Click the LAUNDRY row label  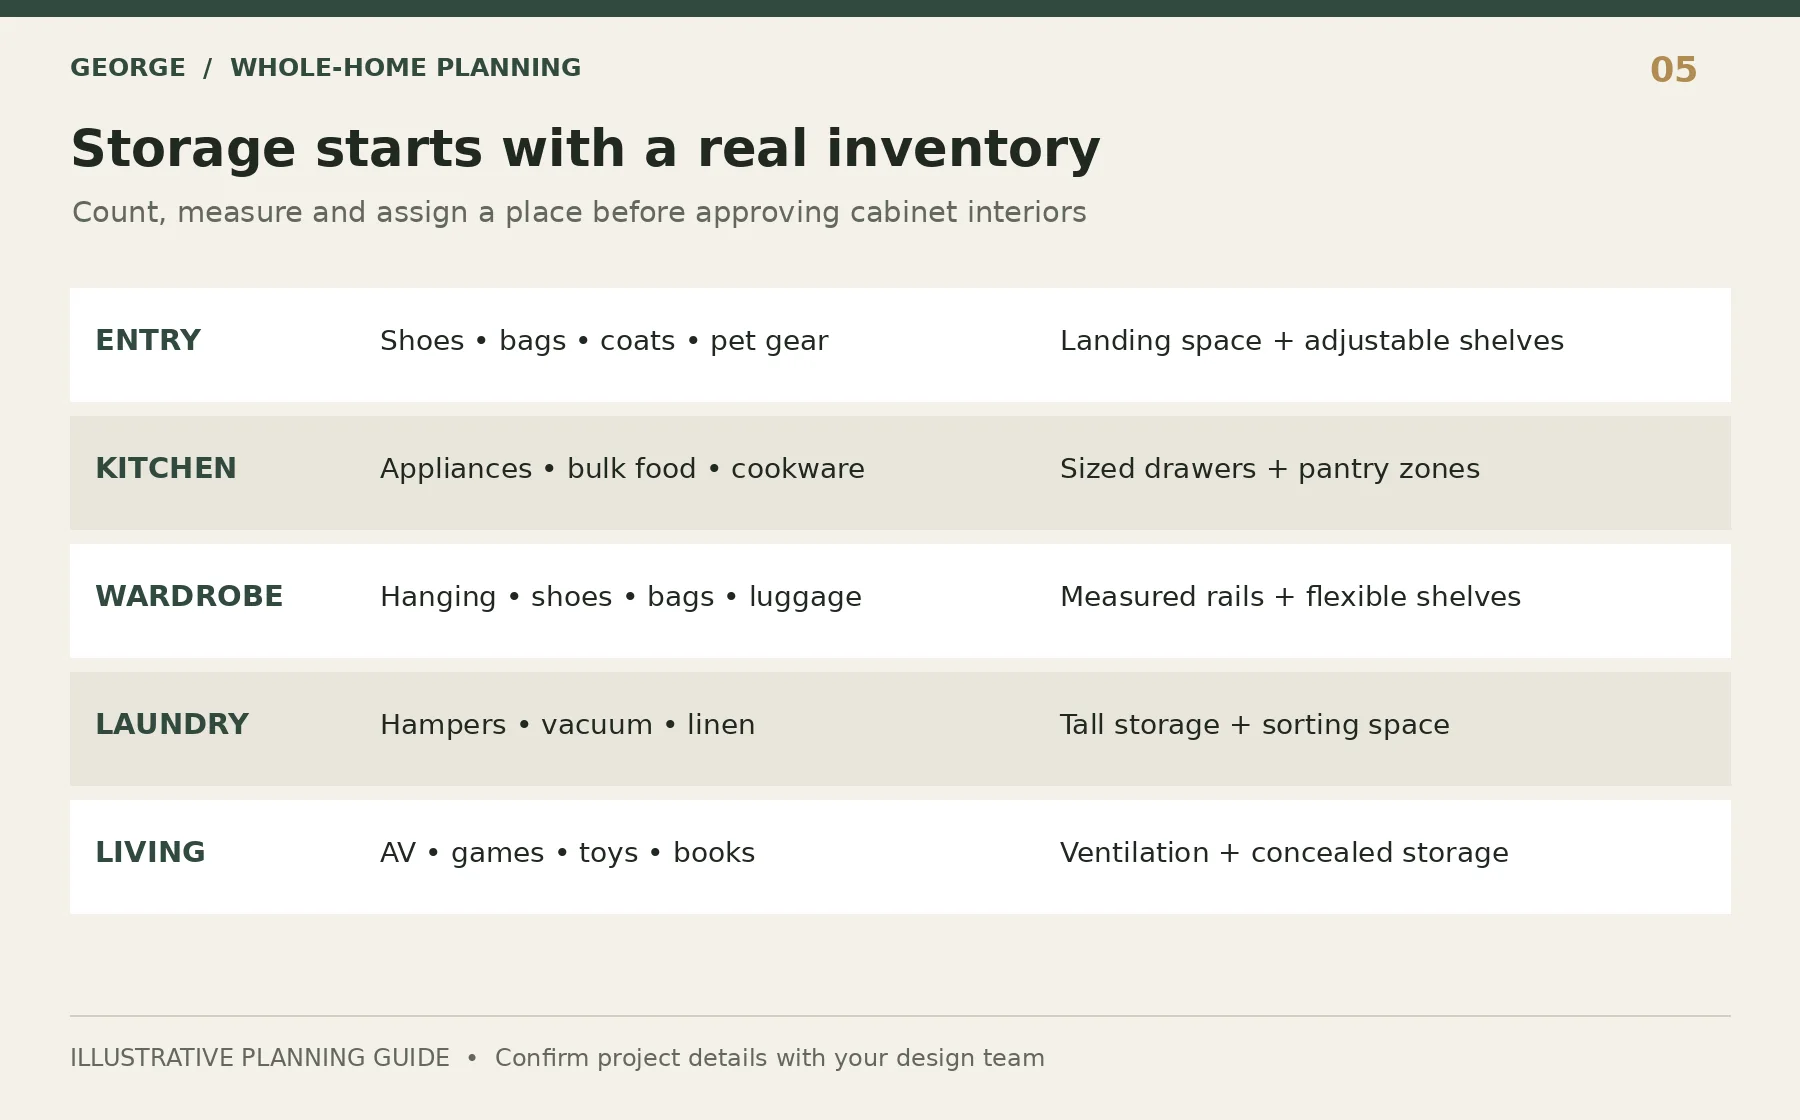(172, 725)
